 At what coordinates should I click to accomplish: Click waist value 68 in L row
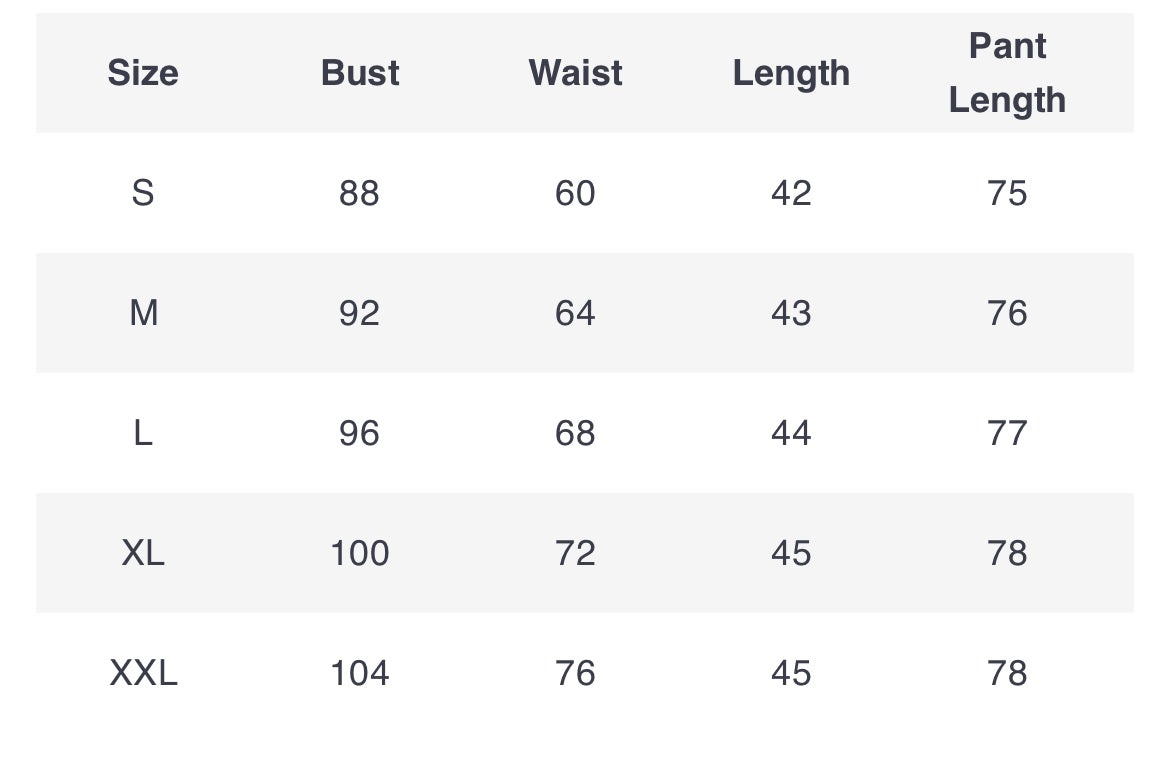pos(575,433)
